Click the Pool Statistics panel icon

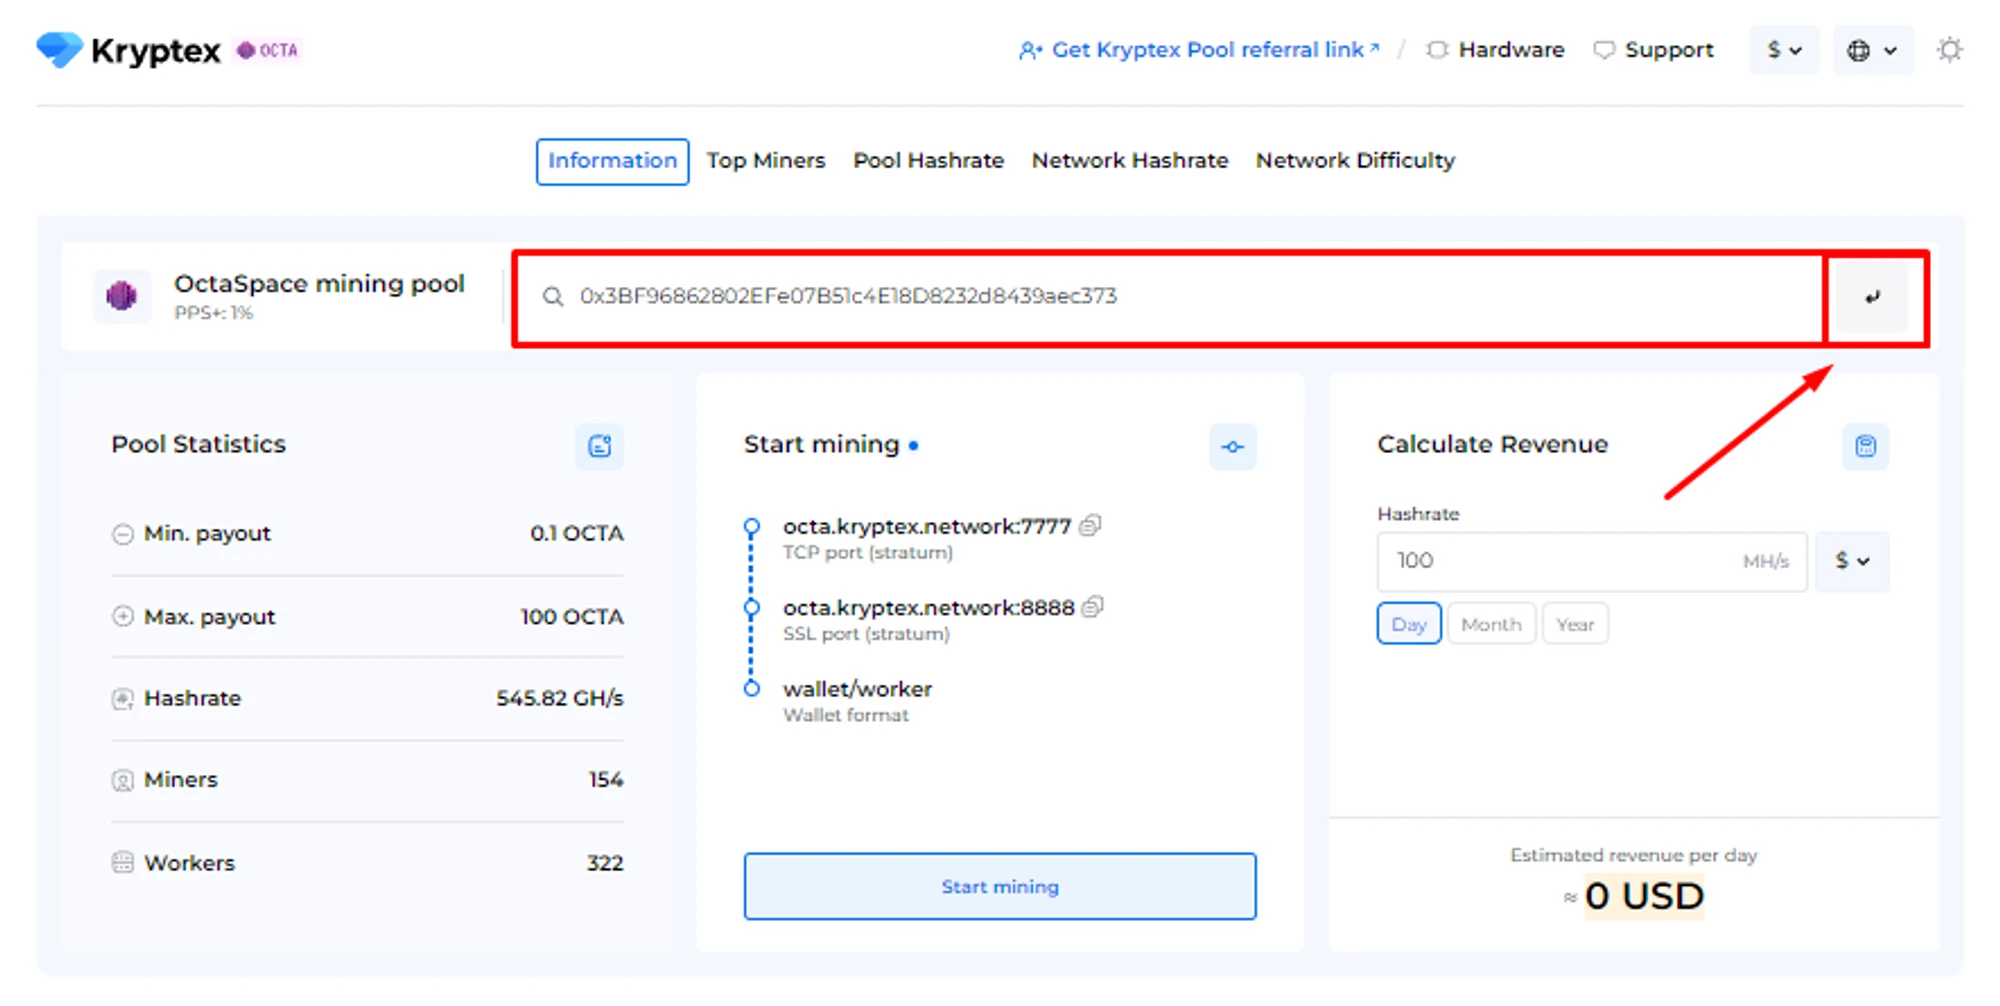coord(599,446)
